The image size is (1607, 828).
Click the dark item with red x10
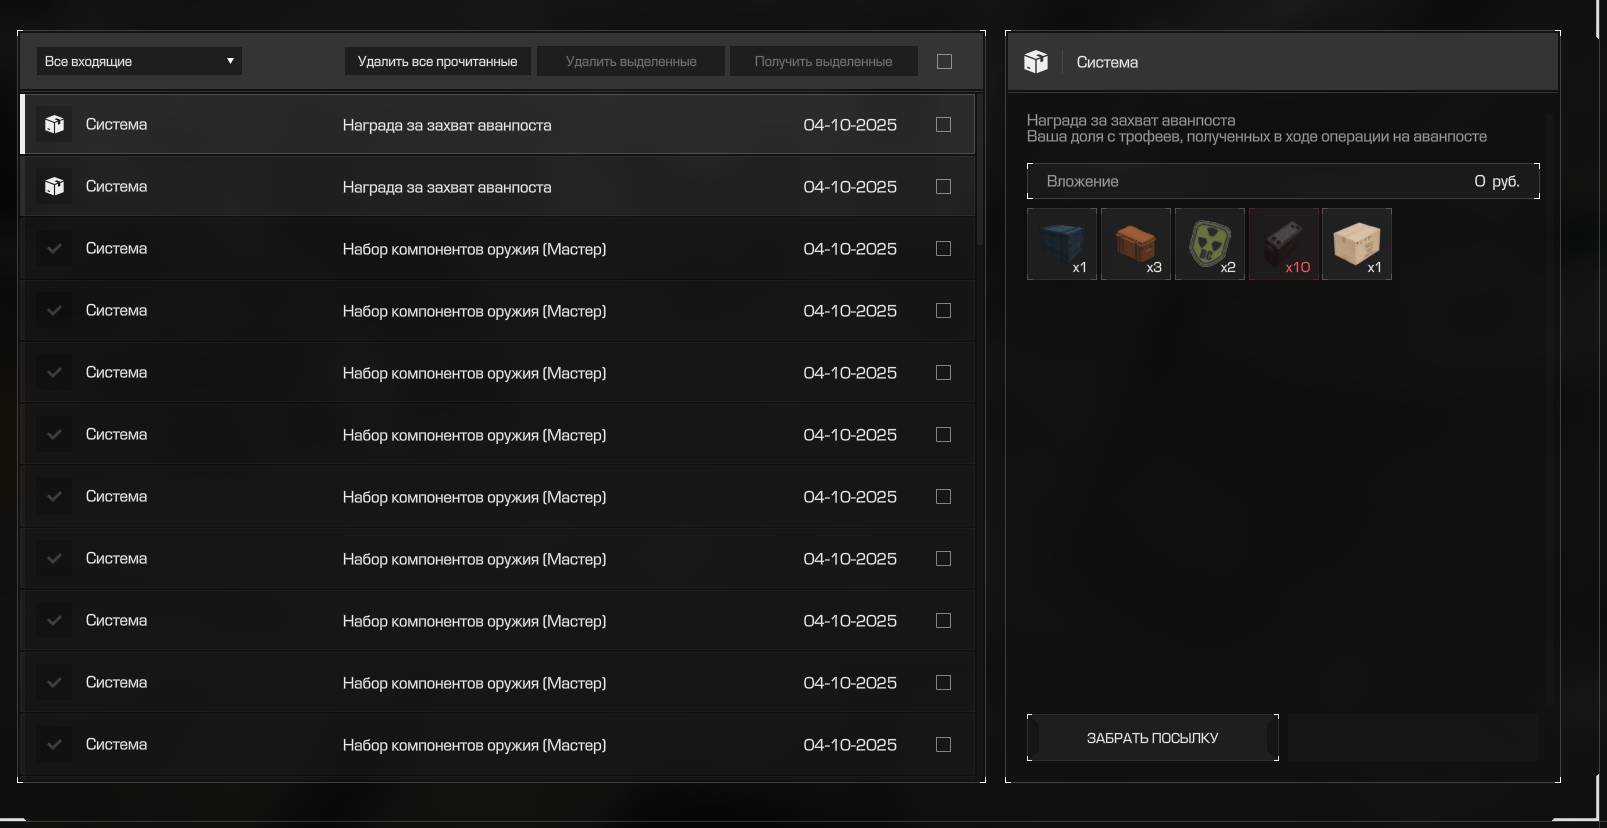click(x=1283, y=243)
